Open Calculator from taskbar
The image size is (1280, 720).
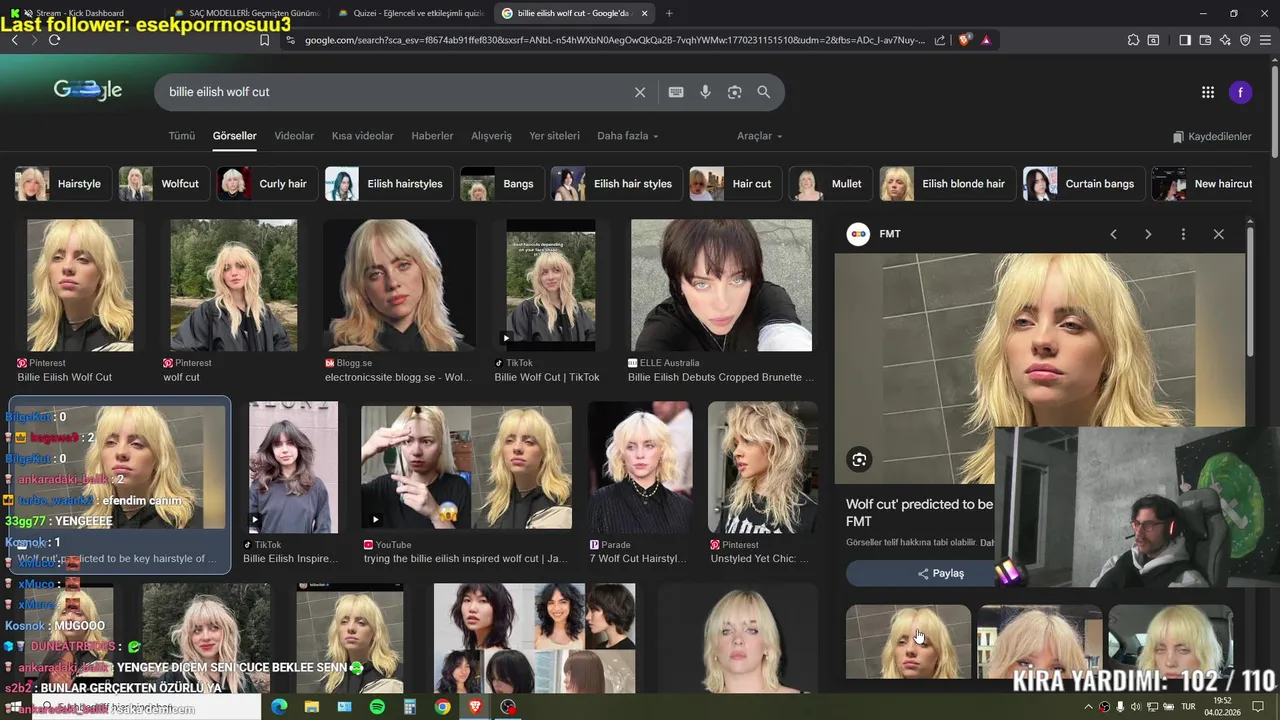tap(410, 707)
